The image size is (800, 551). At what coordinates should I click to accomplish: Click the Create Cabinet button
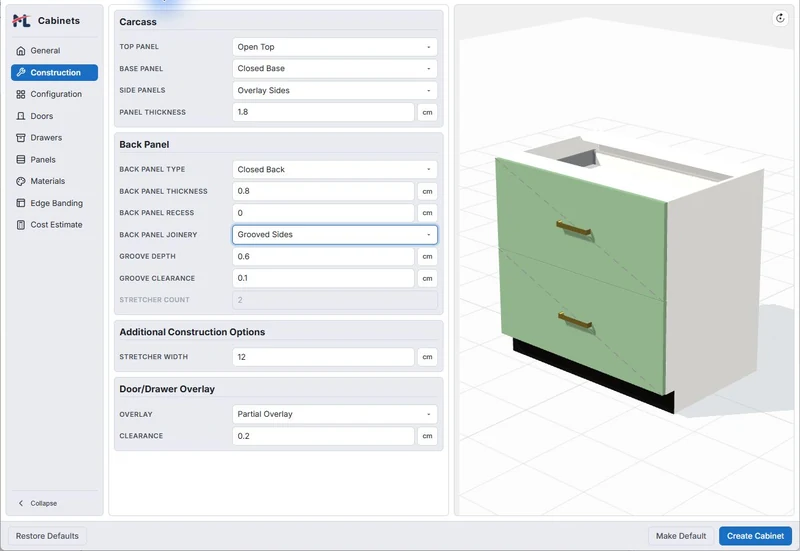[x=756, y=536]
